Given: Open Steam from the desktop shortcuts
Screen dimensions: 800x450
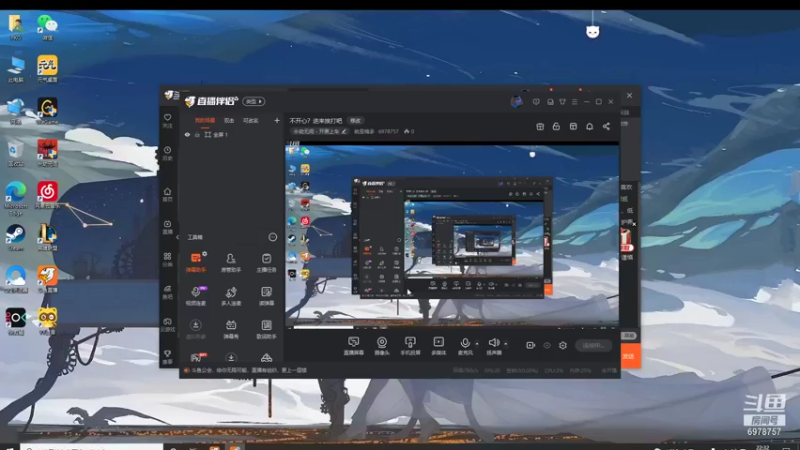Looking at the screenshot, I should click(x=15, y=235).
